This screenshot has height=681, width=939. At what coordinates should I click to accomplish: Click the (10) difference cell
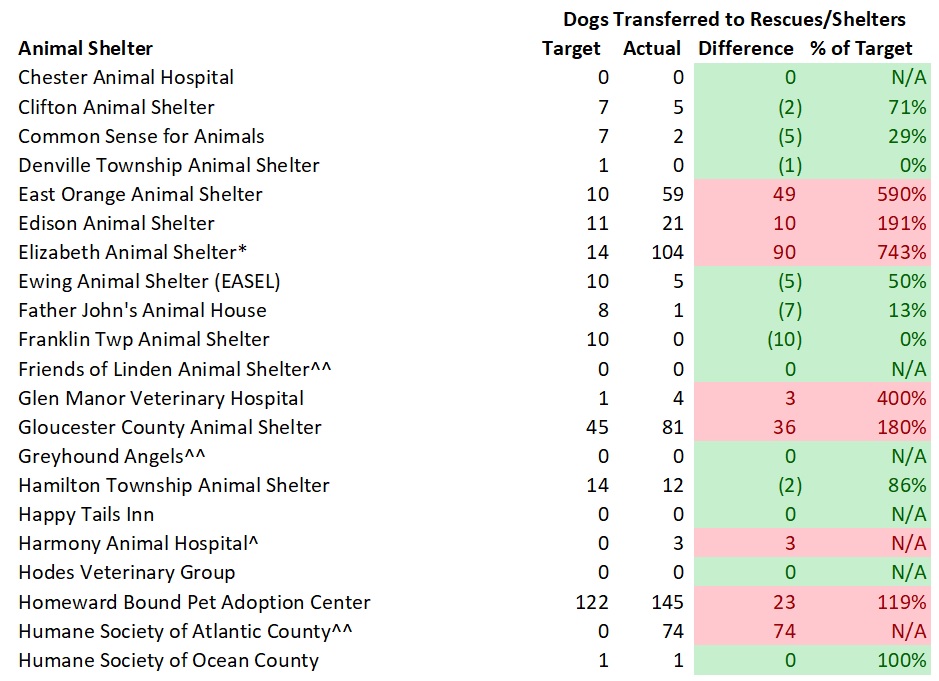(784, 339)
